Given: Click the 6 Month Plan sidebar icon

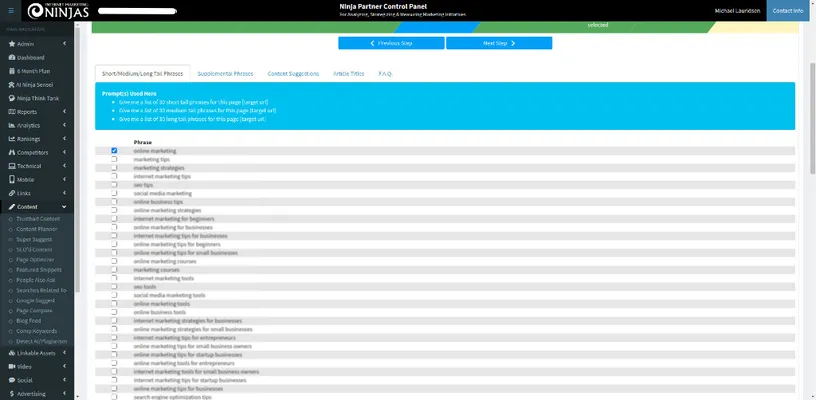Looking at the screenshot, I should point(11,72).
